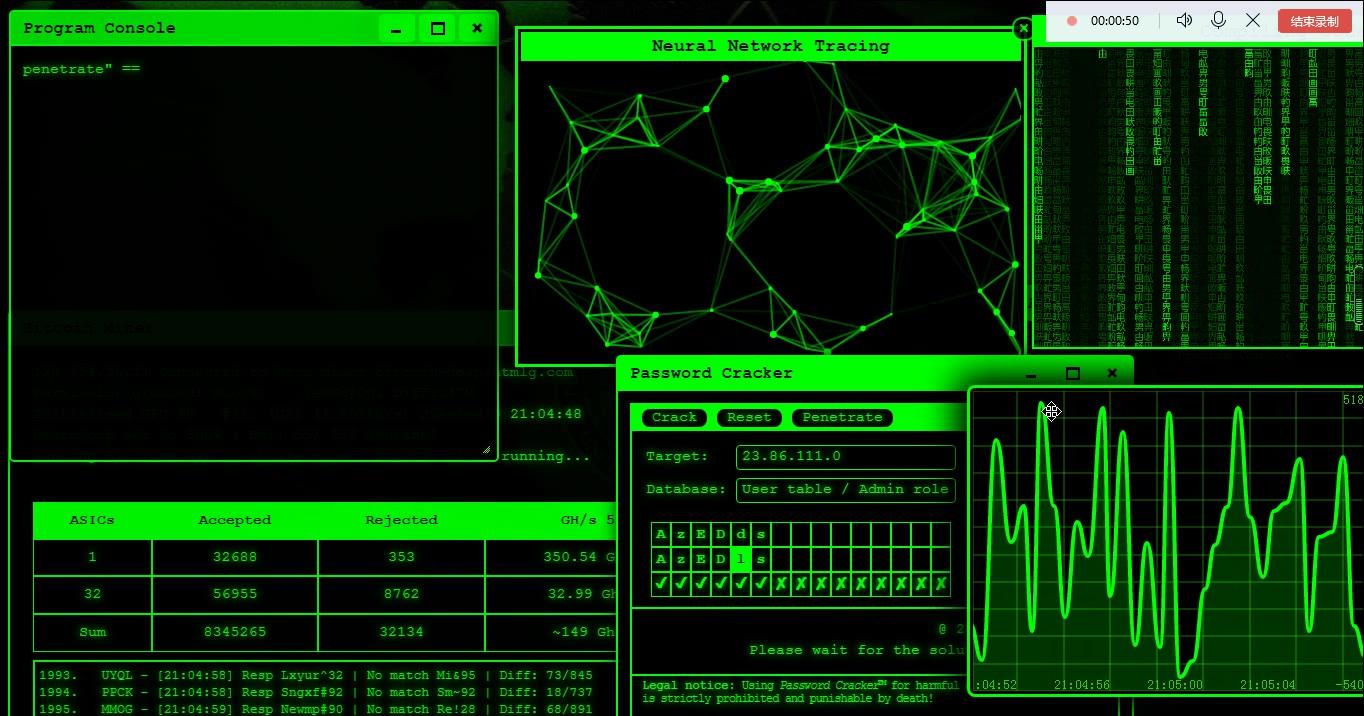
Task: Click log line 1994 PPCK
Action: (x=315, y=692)
